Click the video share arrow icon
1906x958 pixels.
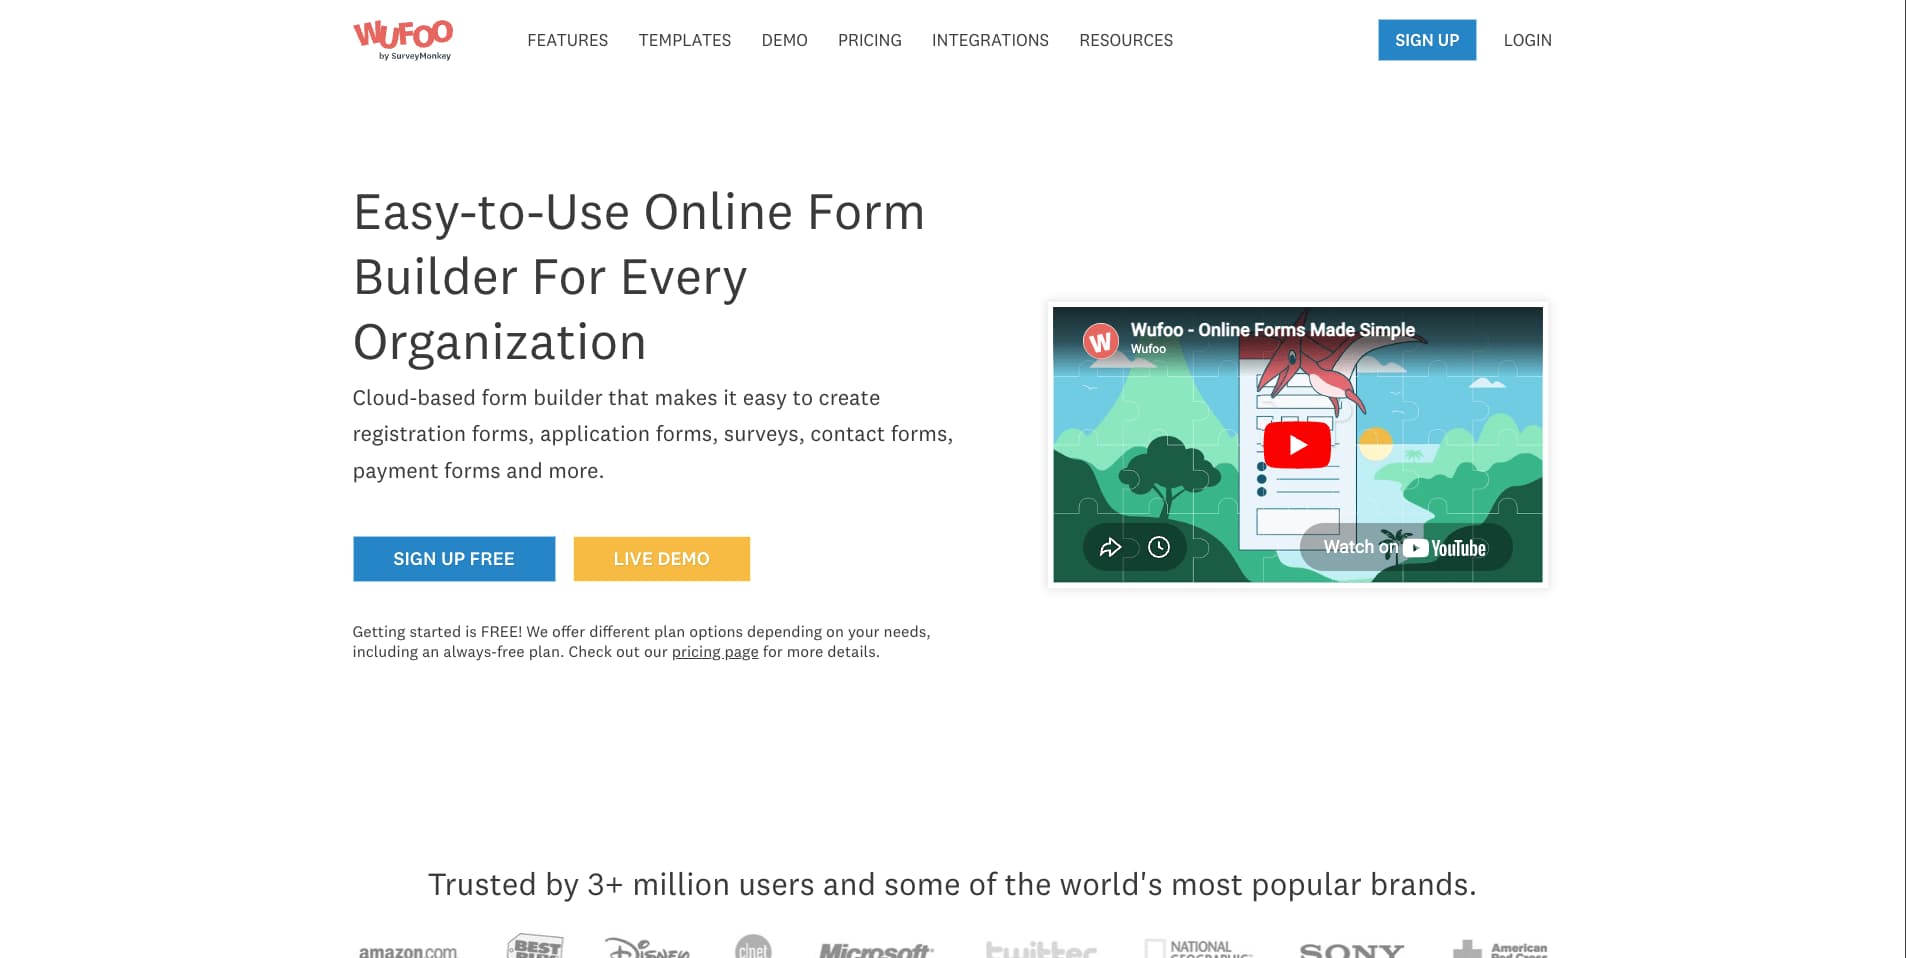[1110, 547]
